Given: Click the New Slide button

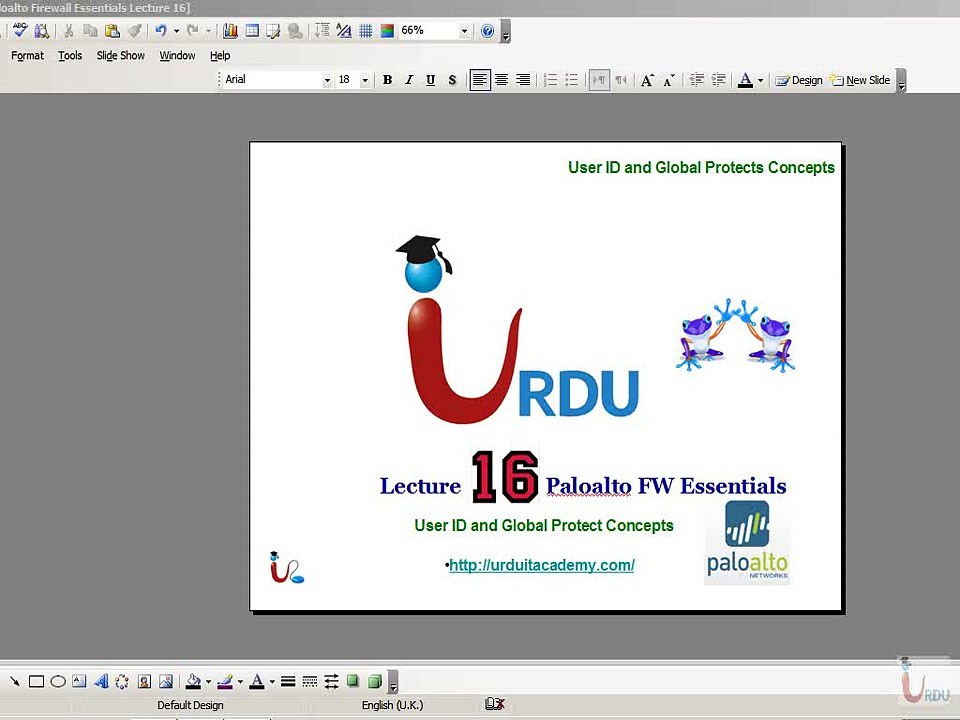Looking at the screenshot, I should (x=860, y=80).
